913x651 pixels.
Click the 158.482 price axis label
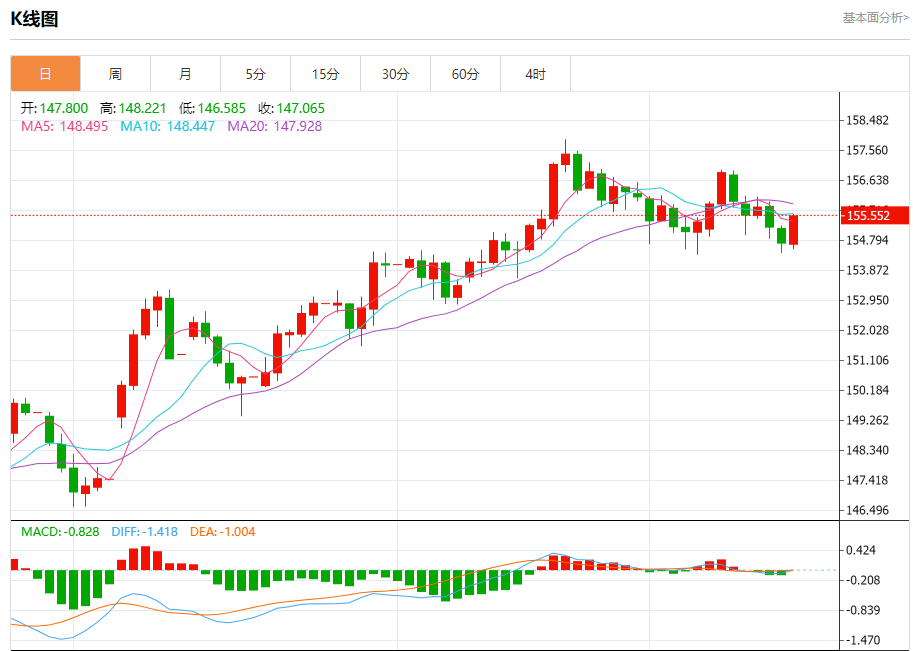[867, 120]
